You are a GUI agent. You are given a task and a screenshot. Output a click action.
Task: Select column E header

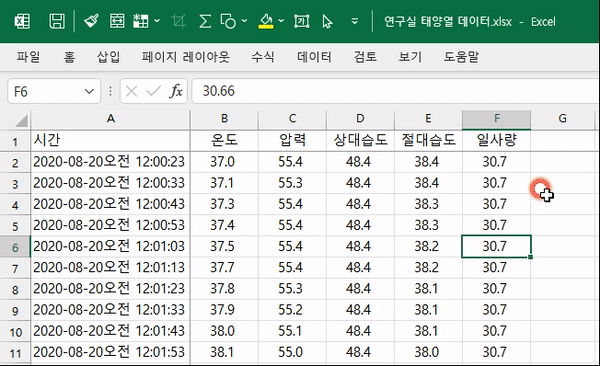tap(428, 119)
